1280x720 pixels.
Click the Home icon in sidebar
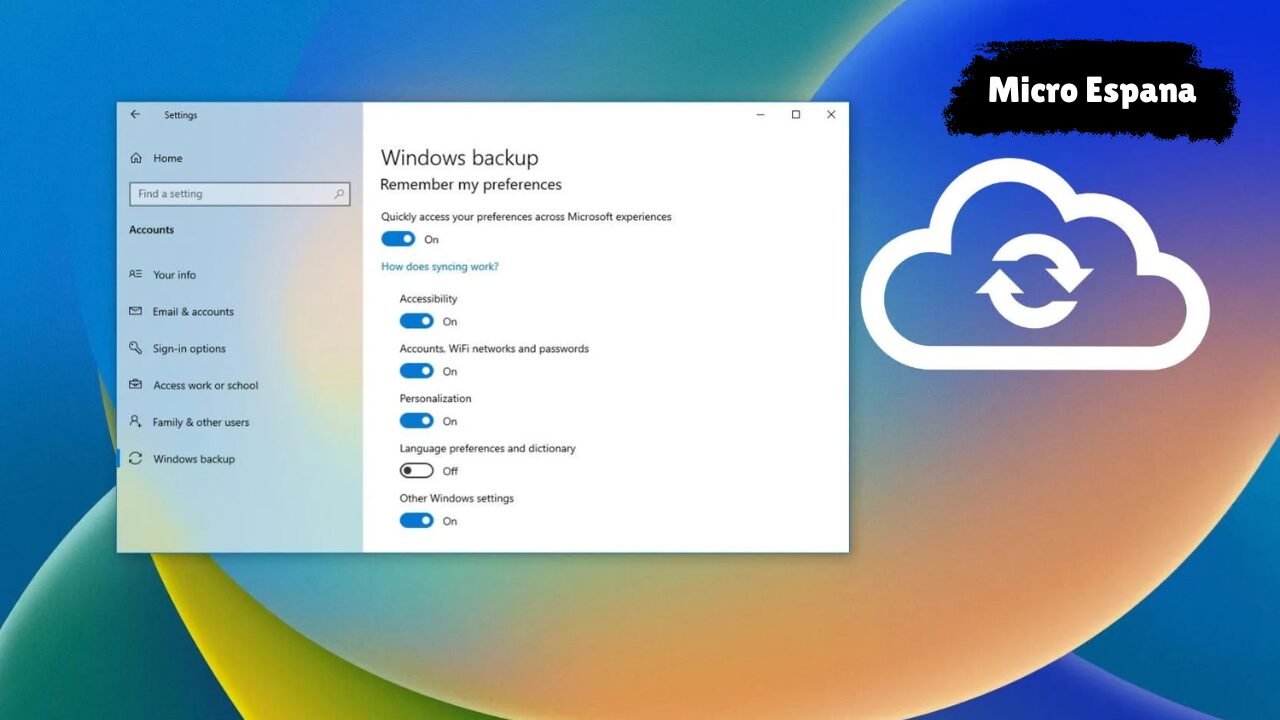tap(136, 158)
